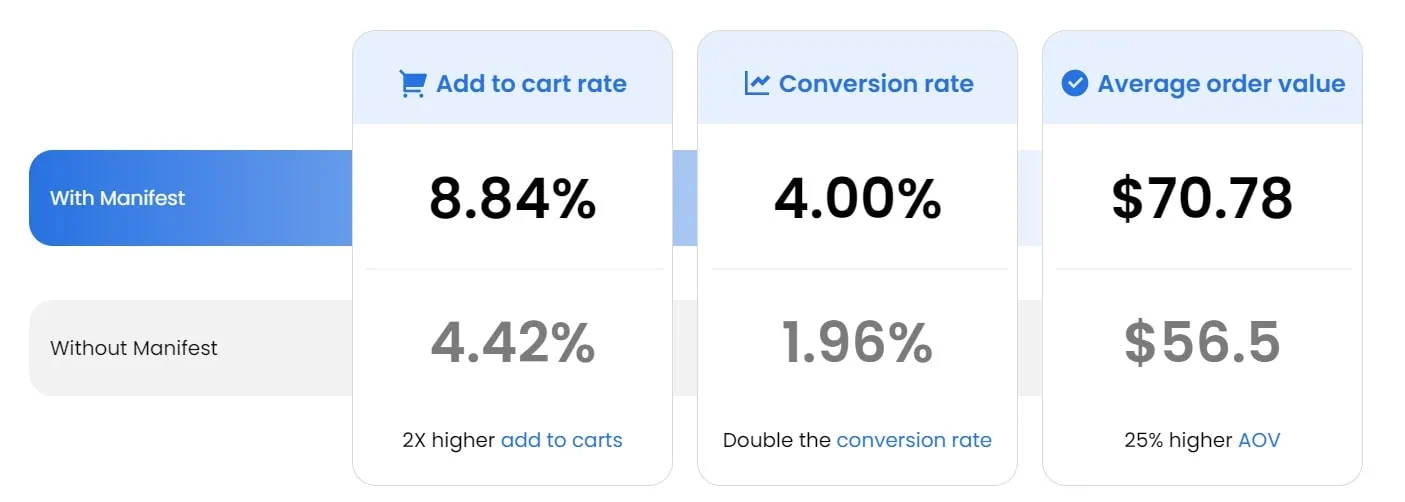1405x502 pixels.
Task: Click the conversion rate chart icon
Action: [757, 83]
